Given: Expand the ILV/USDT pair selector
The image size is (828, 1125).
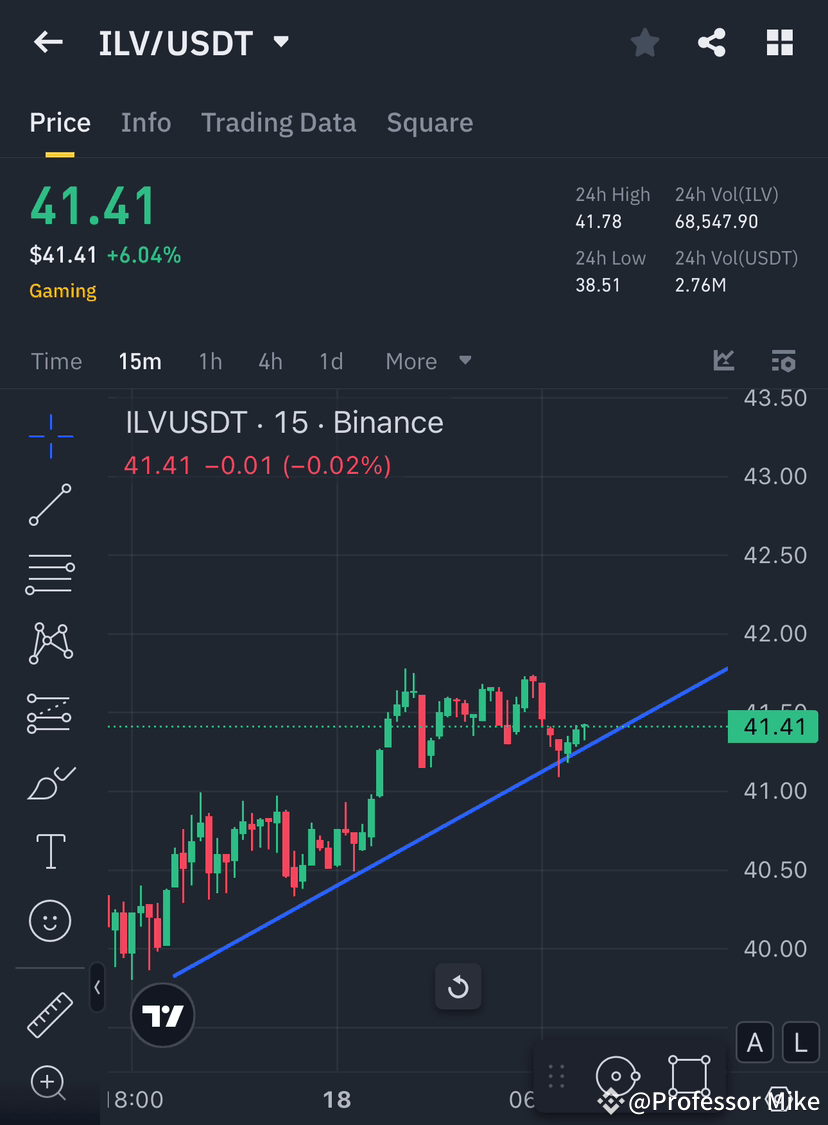Looking at the screenshot, I should tap(280, 42).
